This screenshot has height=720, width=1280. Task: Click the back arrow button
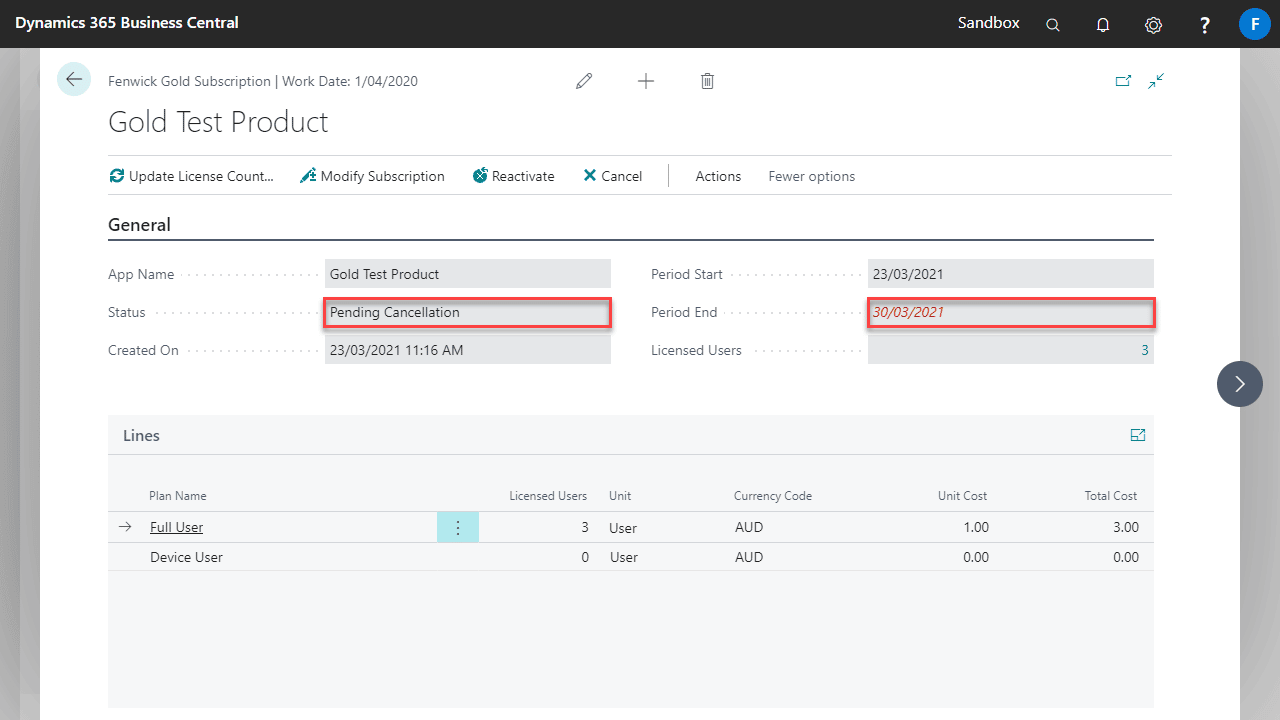[74, 79]
